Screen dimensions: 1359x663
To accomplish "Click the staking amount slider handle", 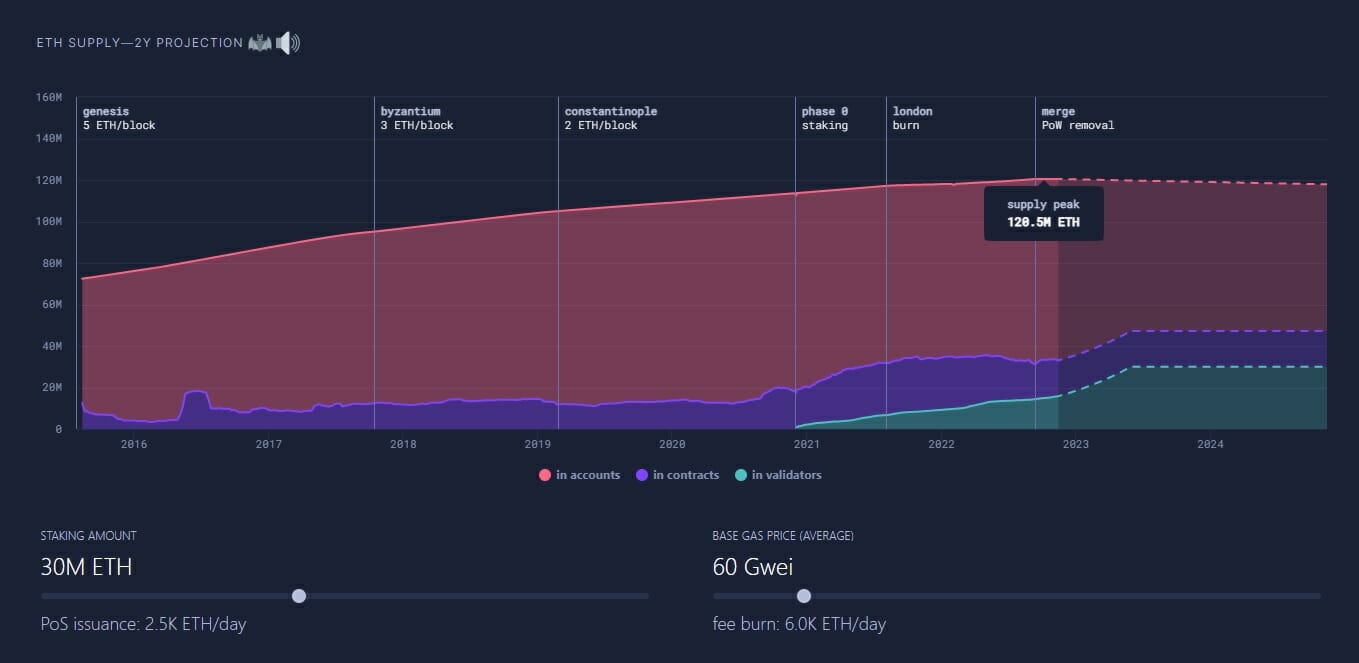I will [x=298, y=595].
